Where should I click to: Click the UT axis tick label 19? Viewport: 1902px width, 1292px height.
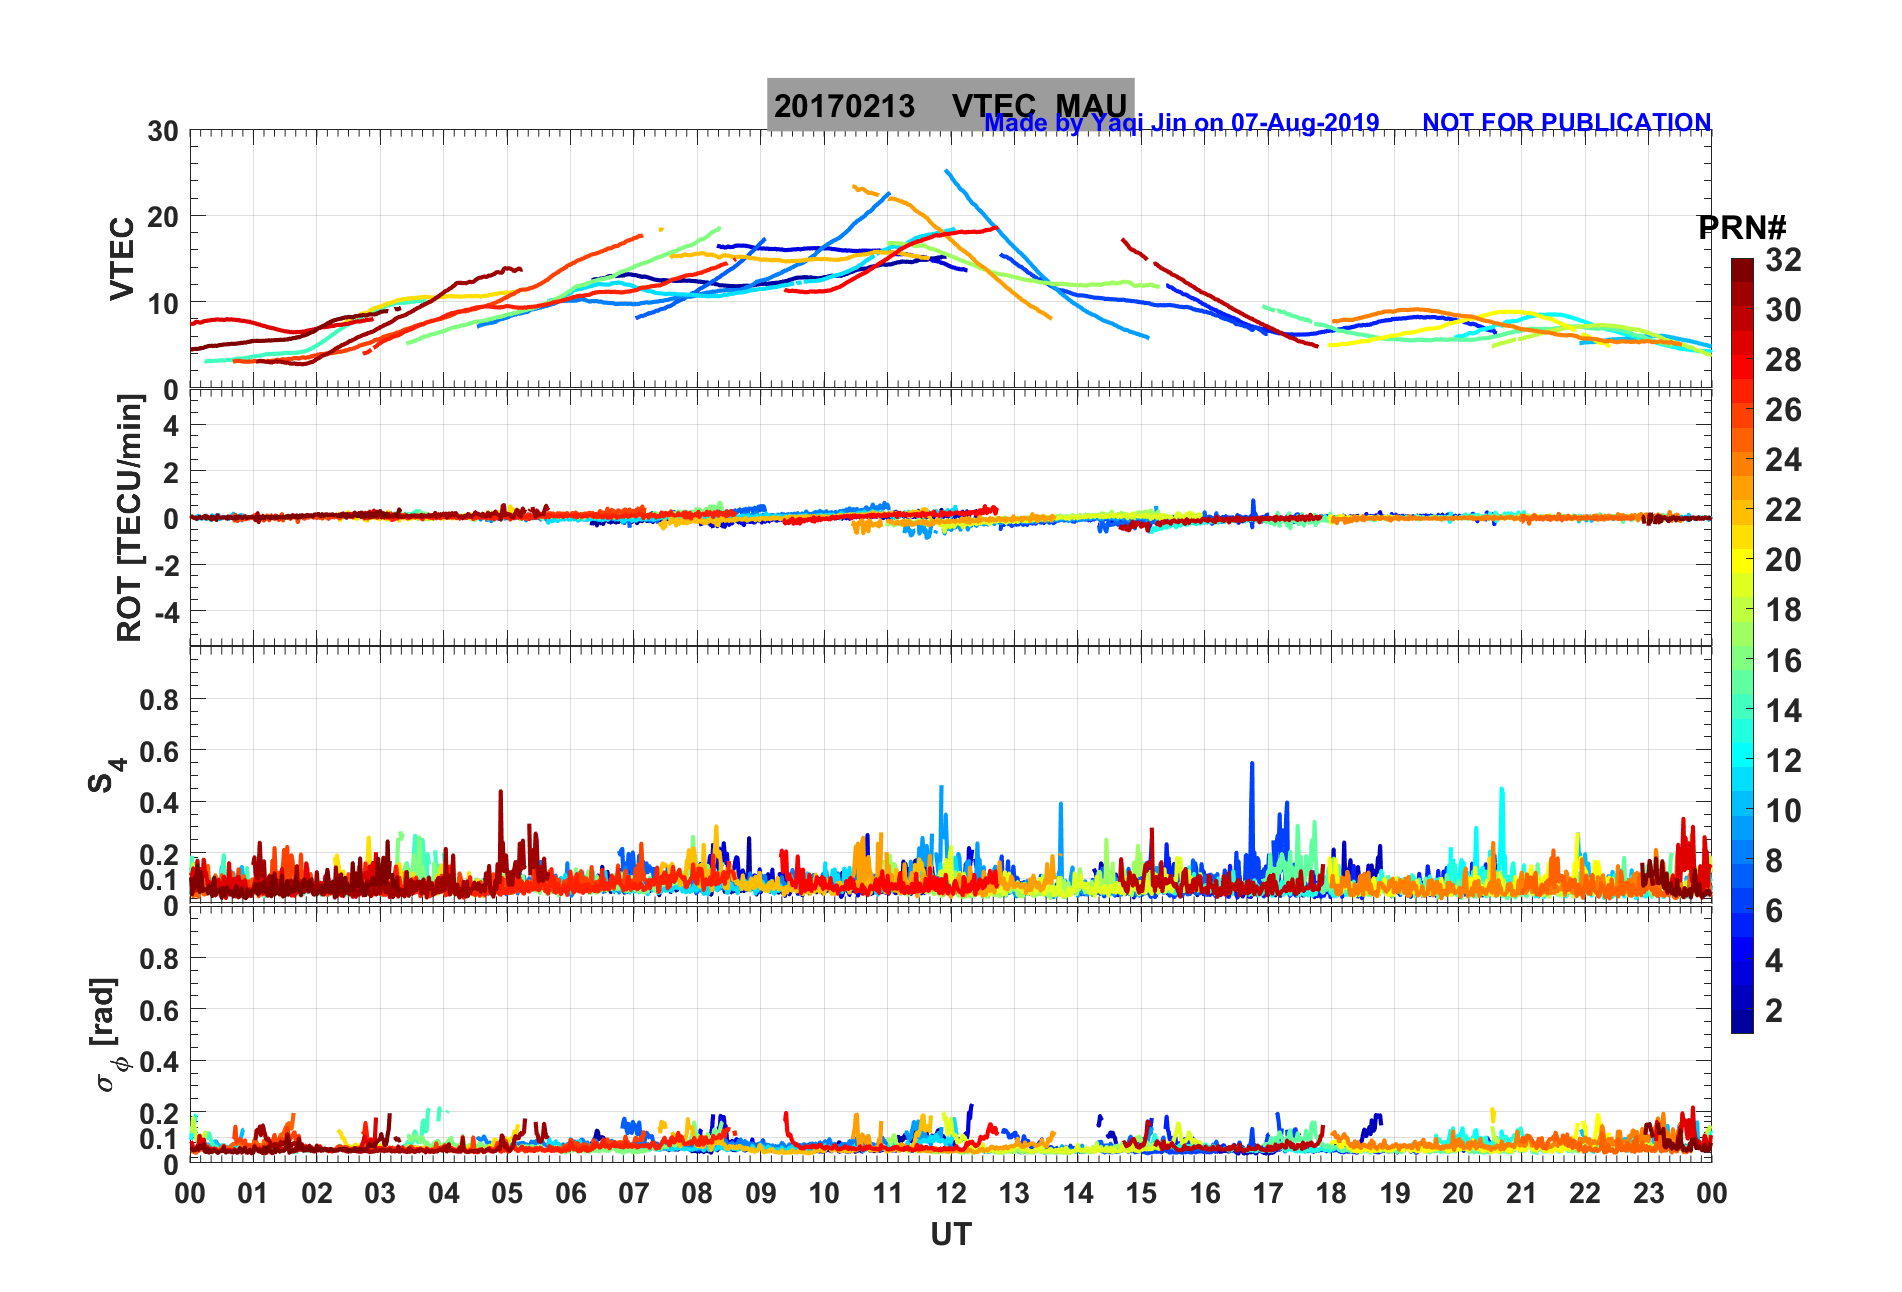coord(1395,1193)
